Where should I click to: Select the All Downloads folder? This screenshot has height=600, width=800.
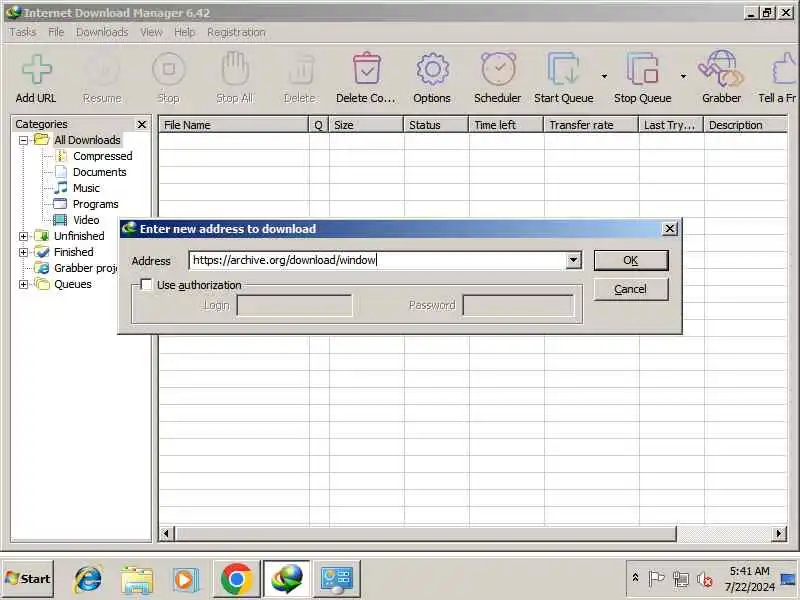pos(87,140)
